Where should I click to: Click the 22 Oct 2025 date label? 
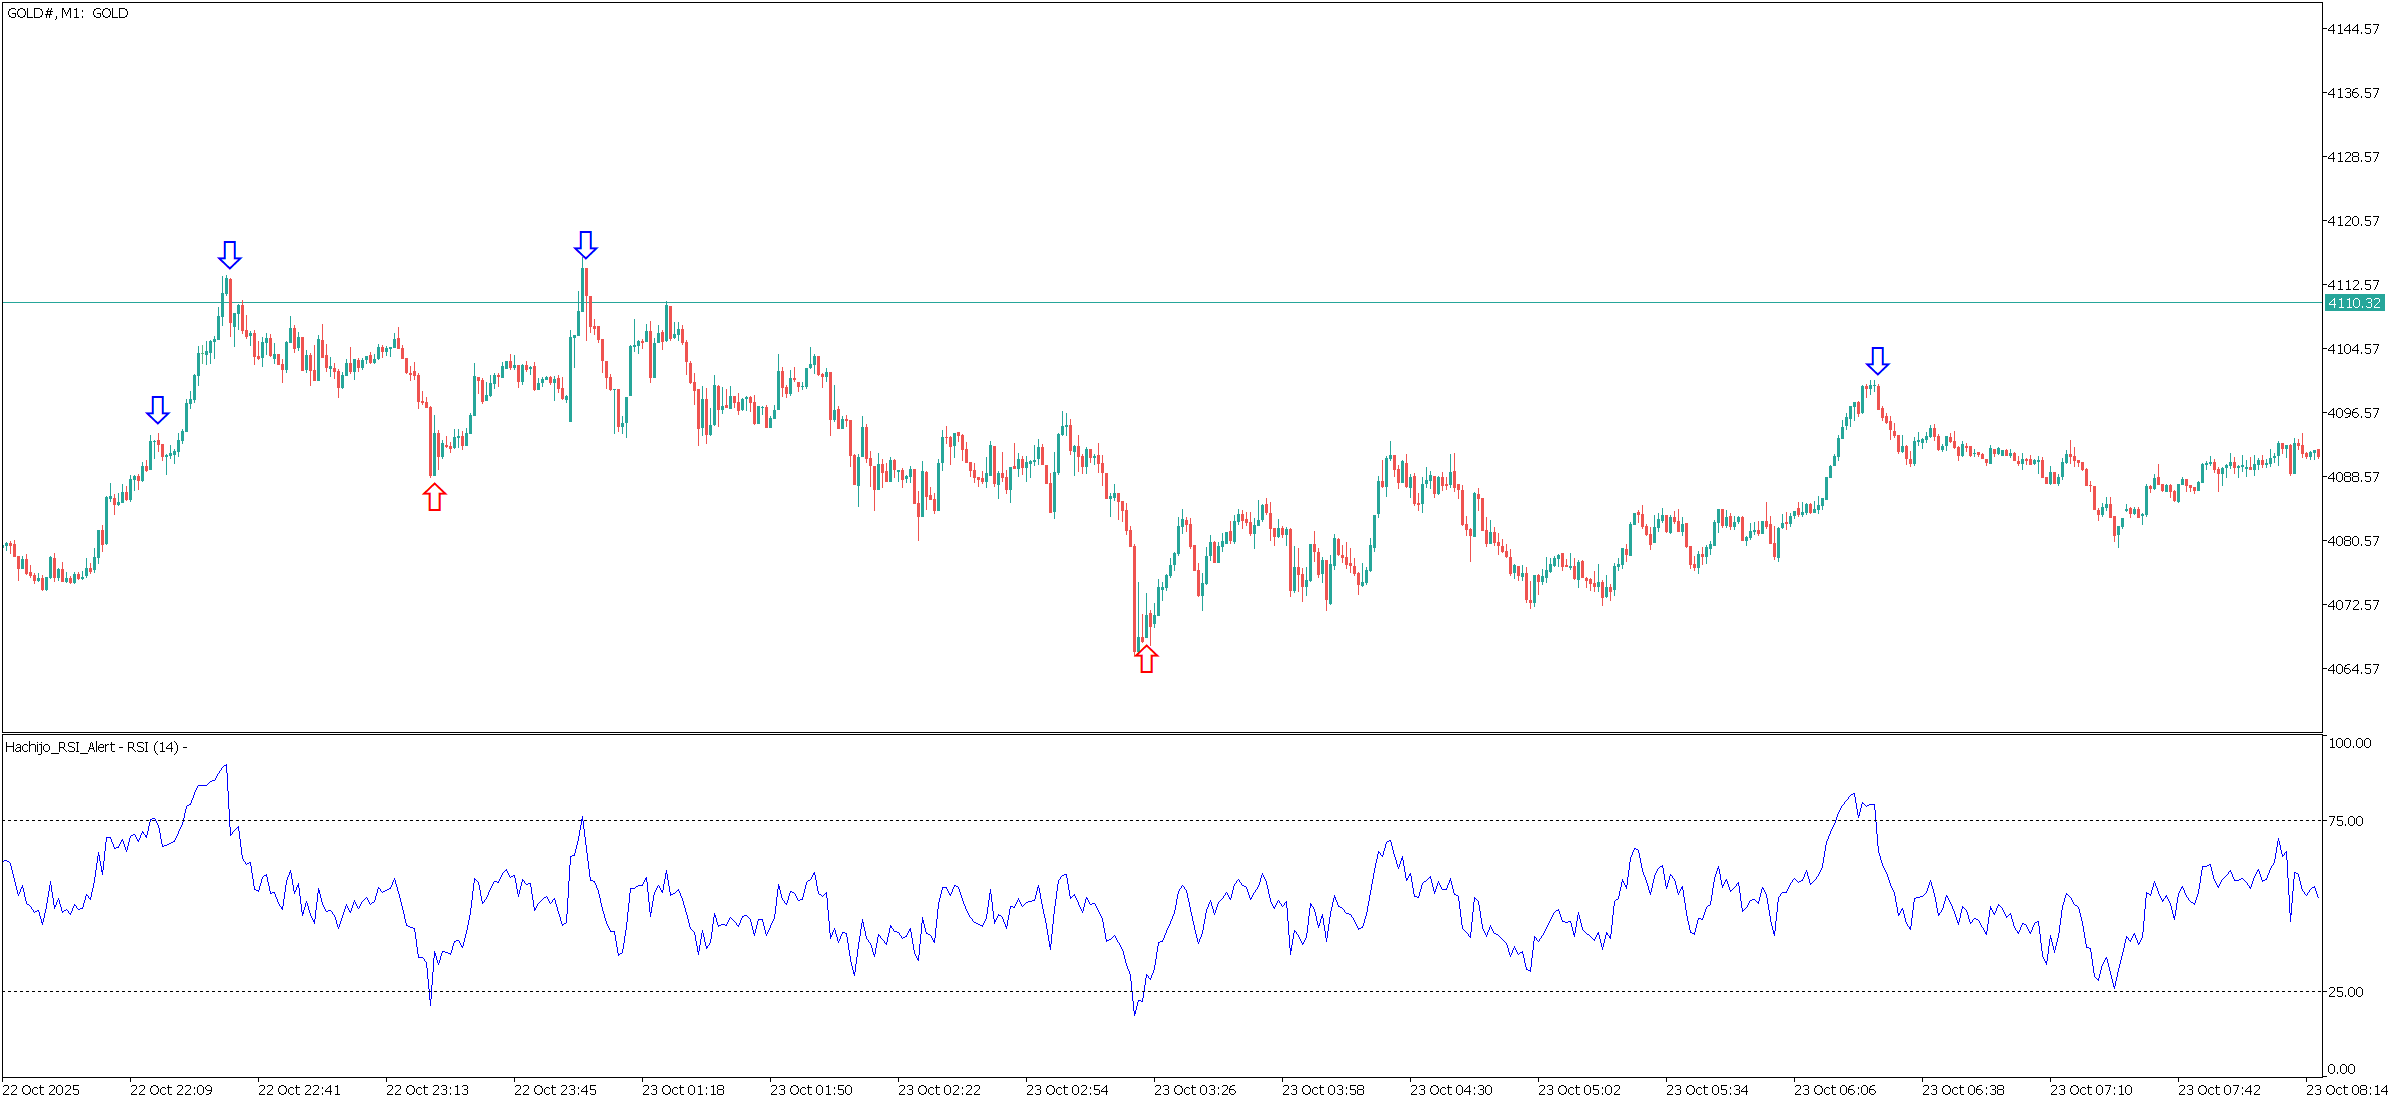[41, 1090]
